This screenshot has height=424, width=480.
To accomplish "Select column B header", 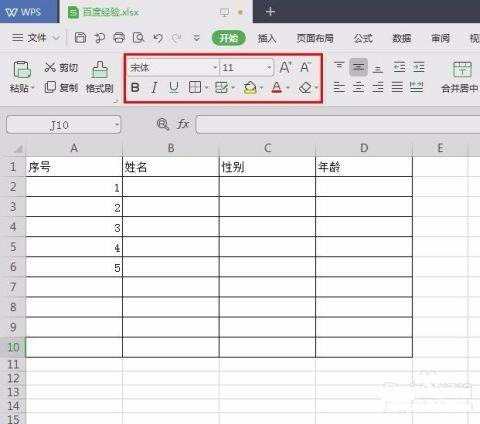I will pyautogui.click(x=171, y=148).
